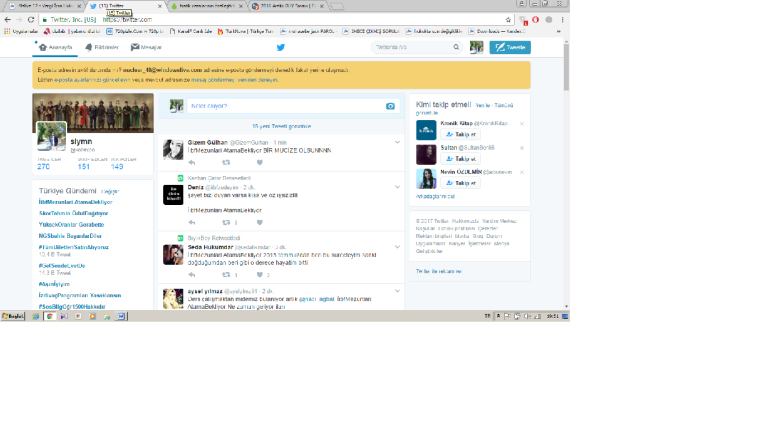Screen dimensions: 760x429
Task: Open Chrome menu three dots
Action: (x=562, y=20)
